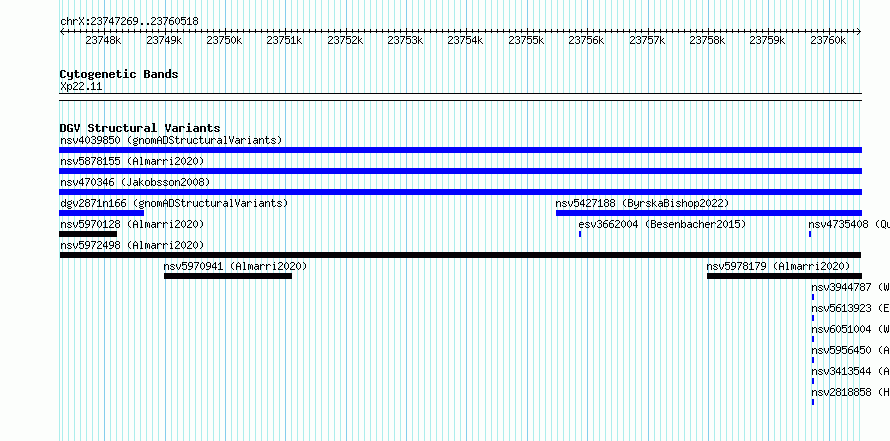
Task: Click the 23754k ruler tick label
Action: (465, 40)
